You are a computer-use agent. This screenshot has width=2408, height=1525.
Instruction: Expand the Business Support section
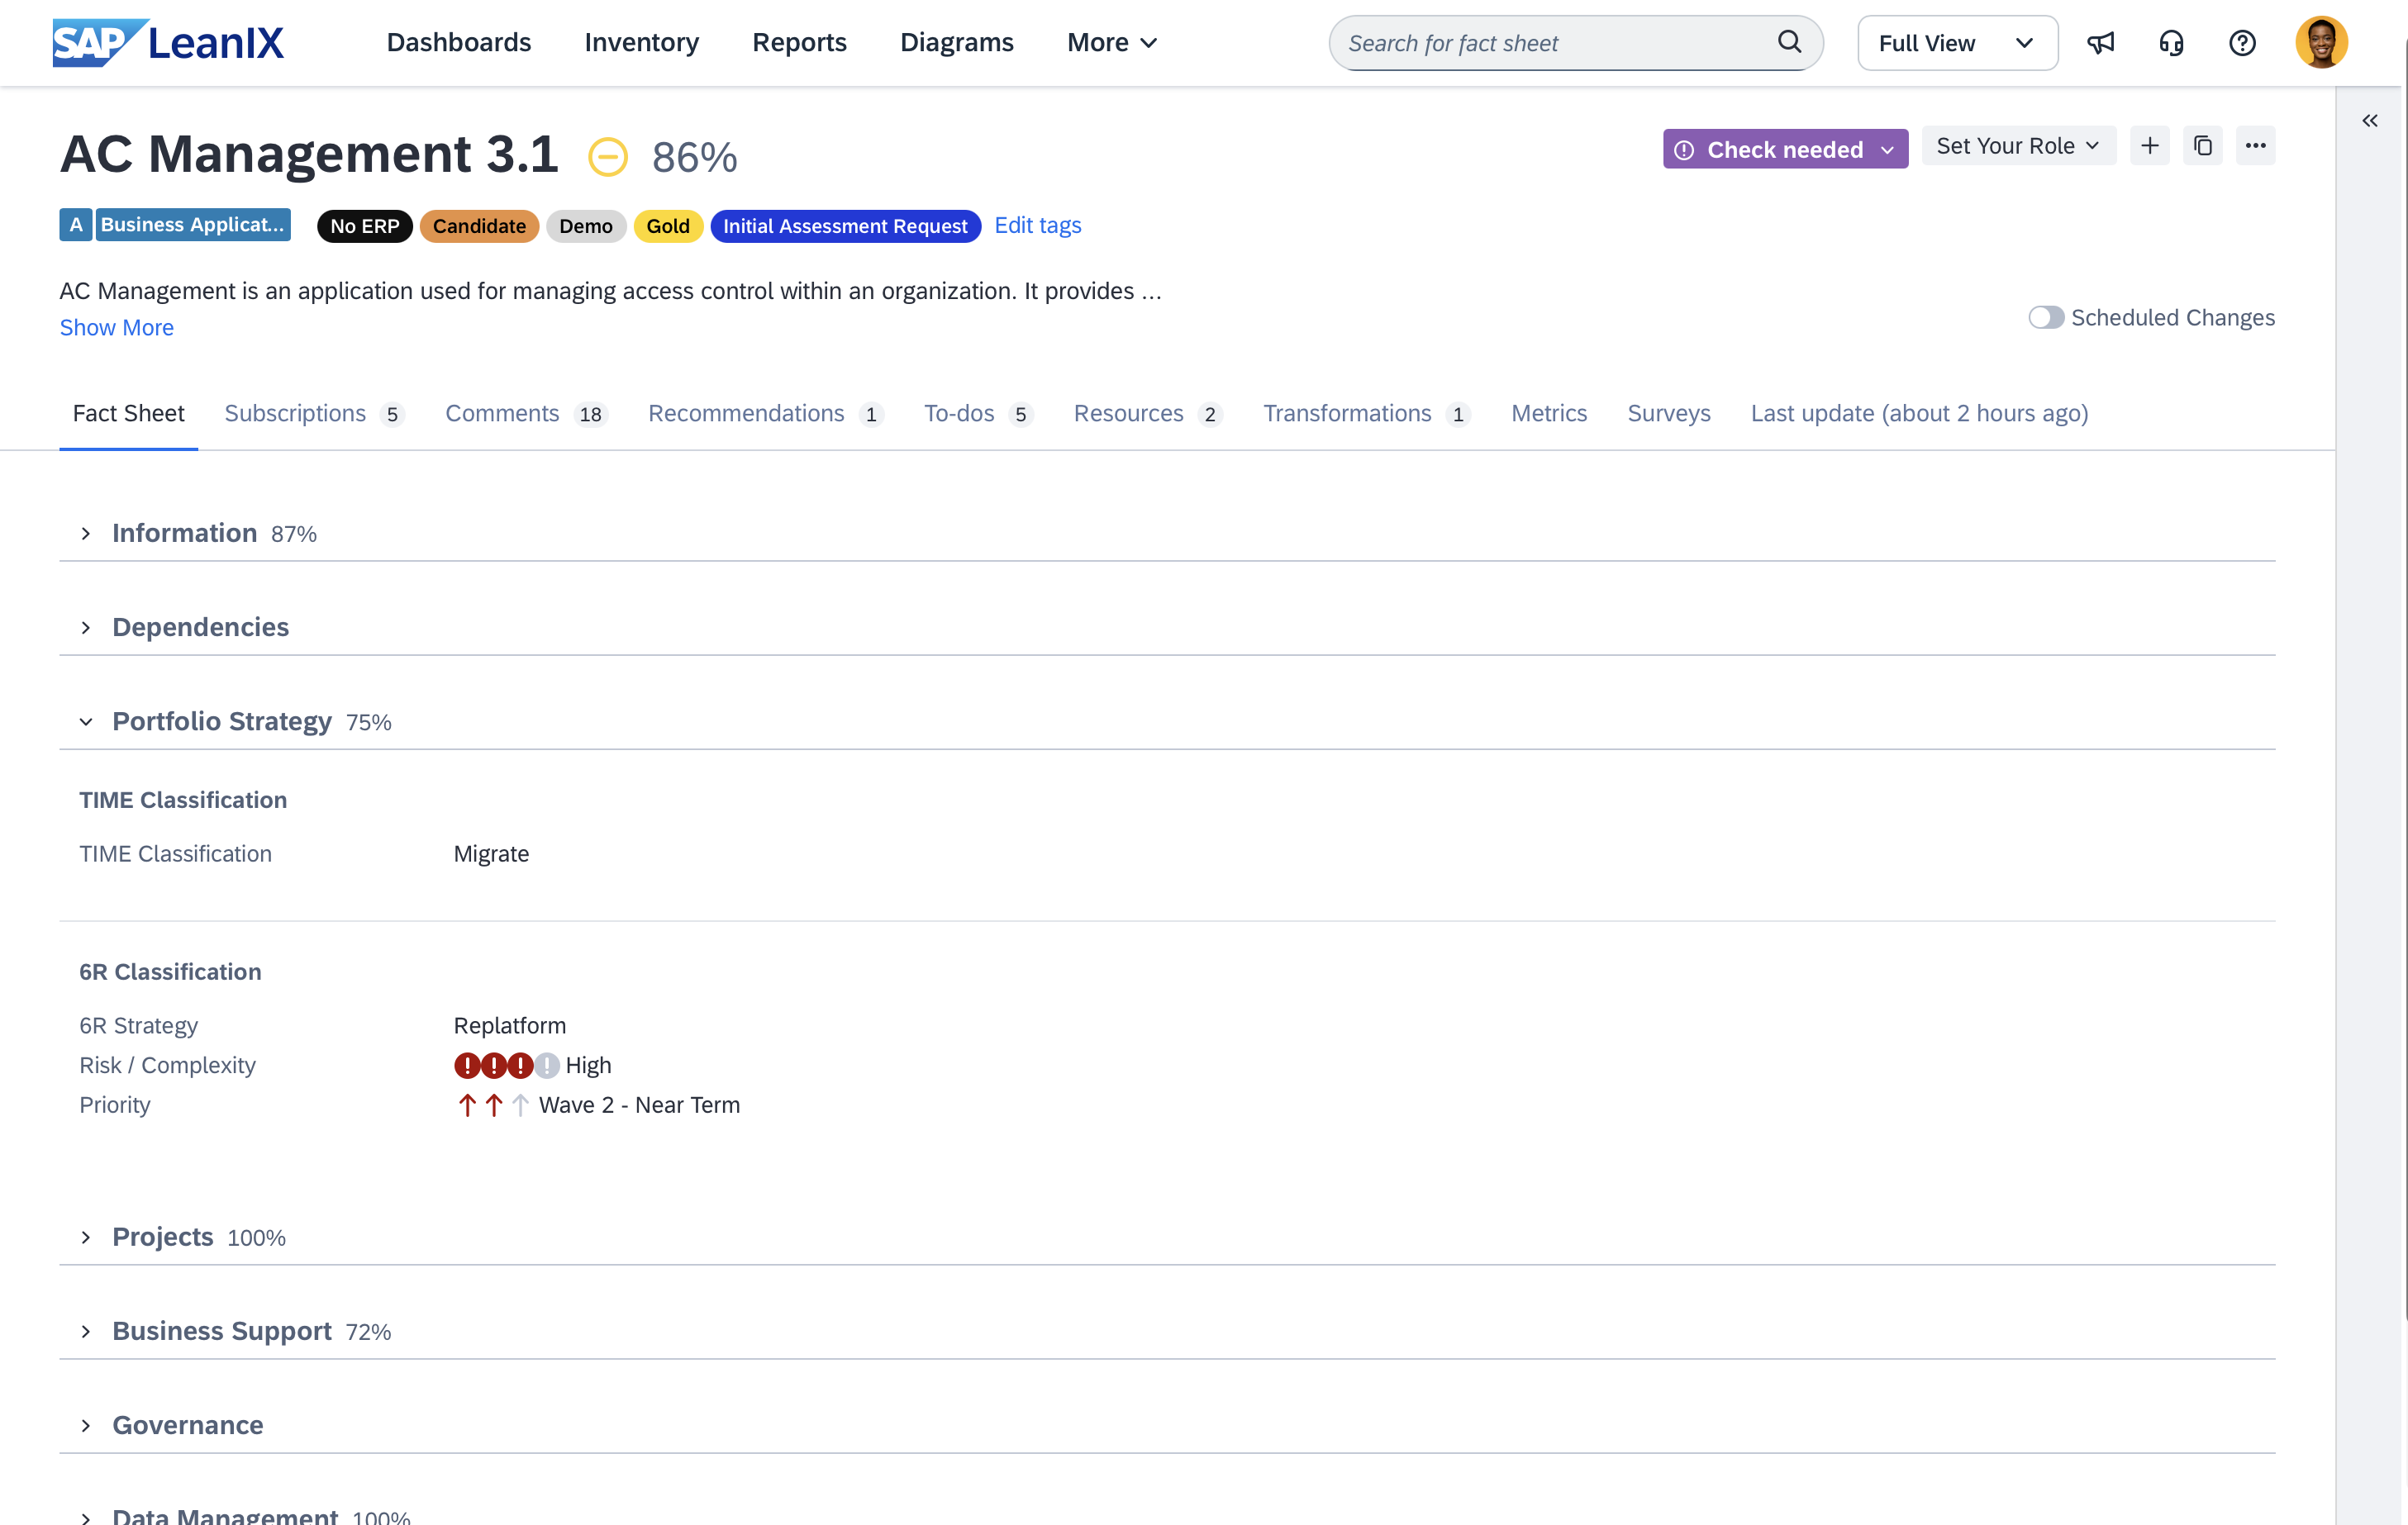point(85,1332)
